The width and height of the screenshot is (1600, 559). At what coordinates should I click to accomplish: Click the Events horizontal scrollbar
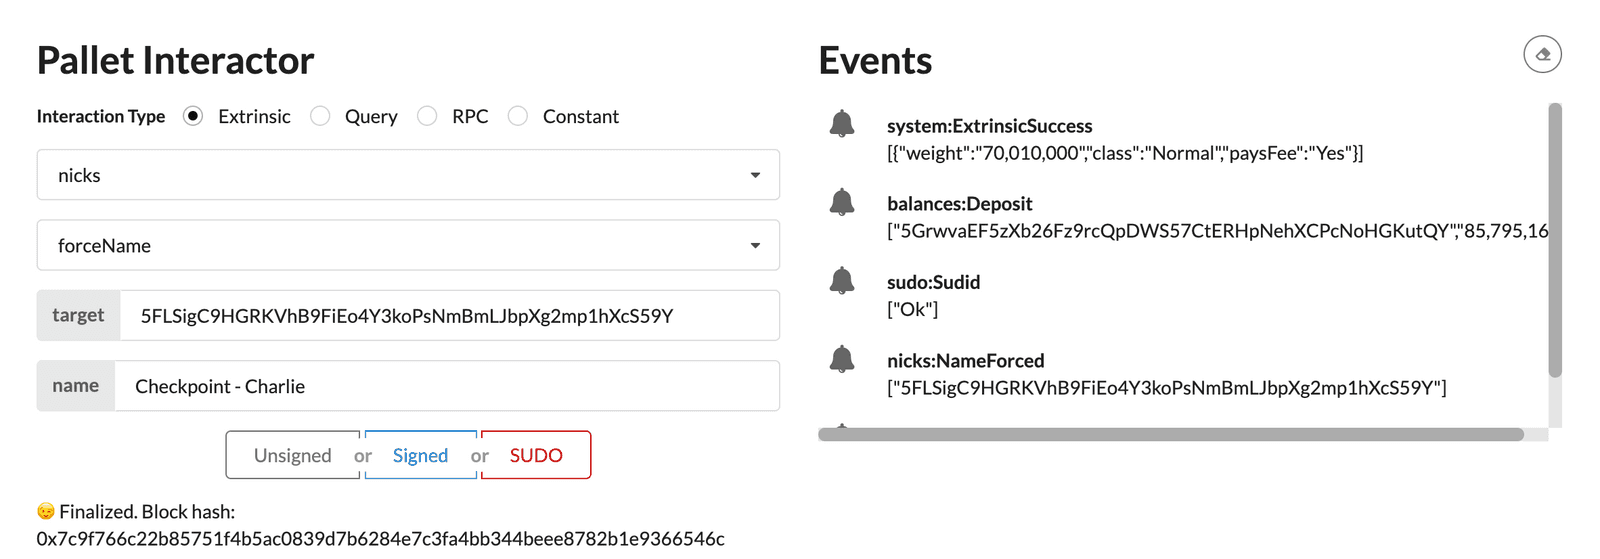[1171, 434]
